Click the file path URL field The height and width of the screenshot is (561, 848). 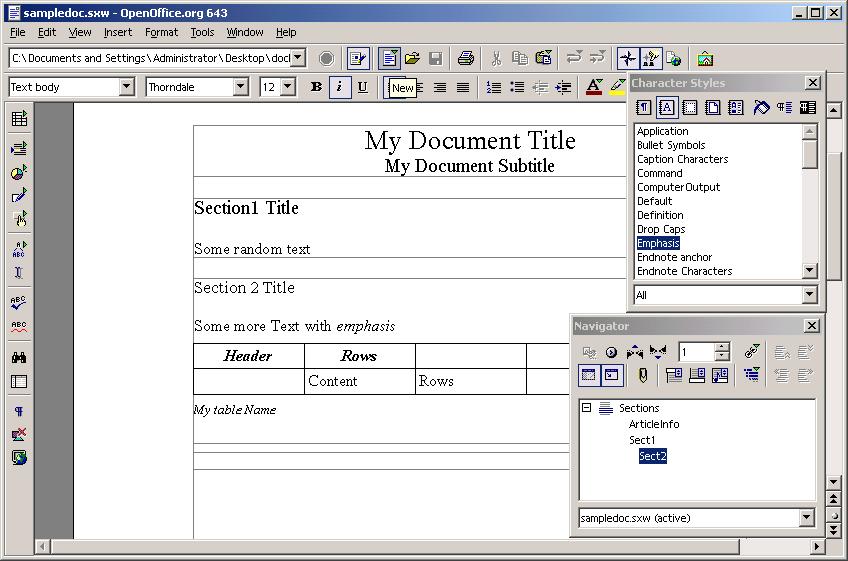pos(150,58)
